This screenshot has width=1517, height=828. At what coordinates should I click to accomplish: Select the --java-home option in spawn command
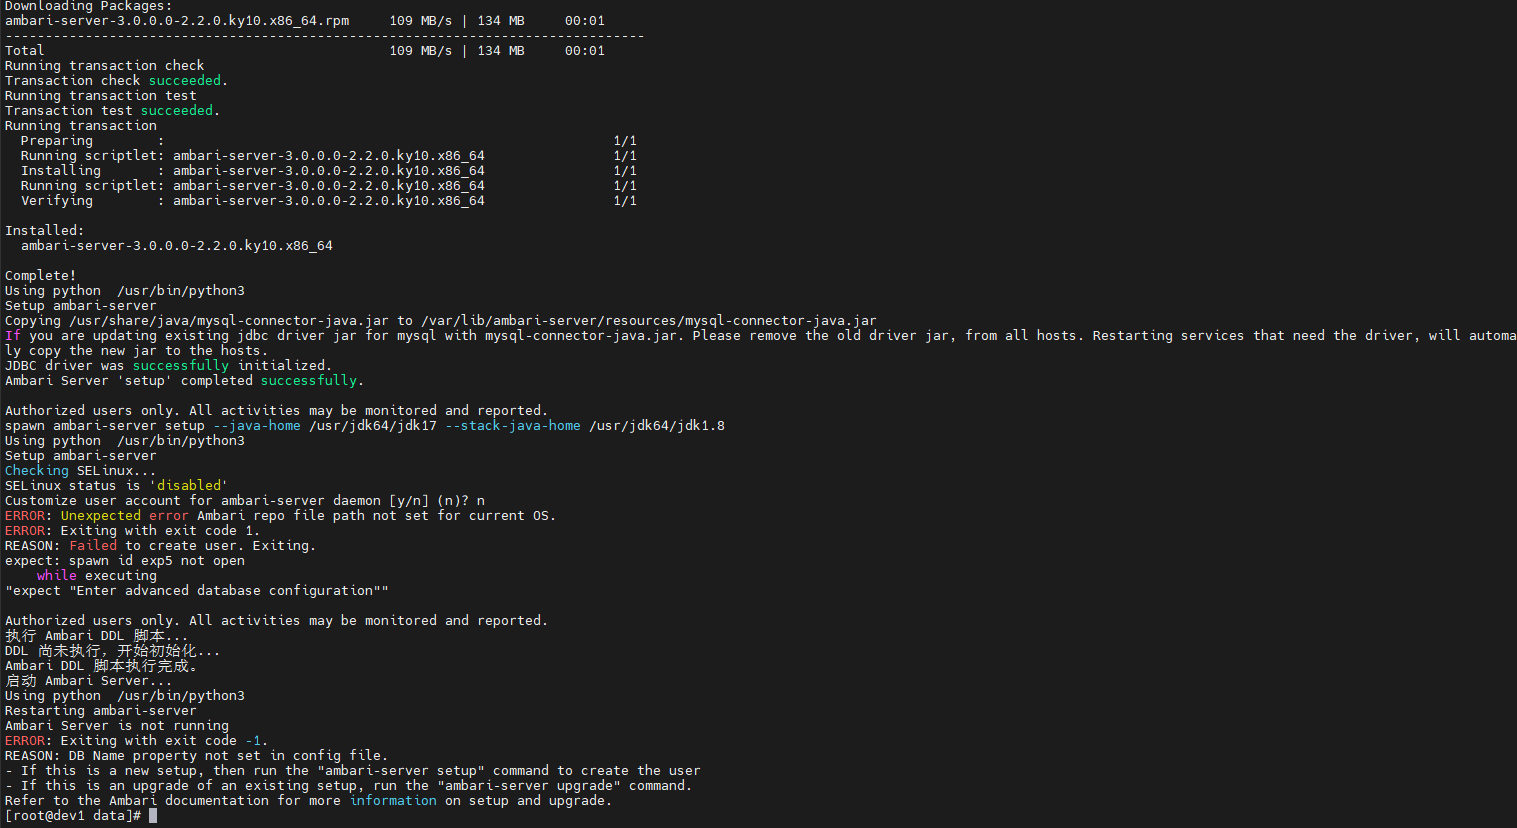256,426
